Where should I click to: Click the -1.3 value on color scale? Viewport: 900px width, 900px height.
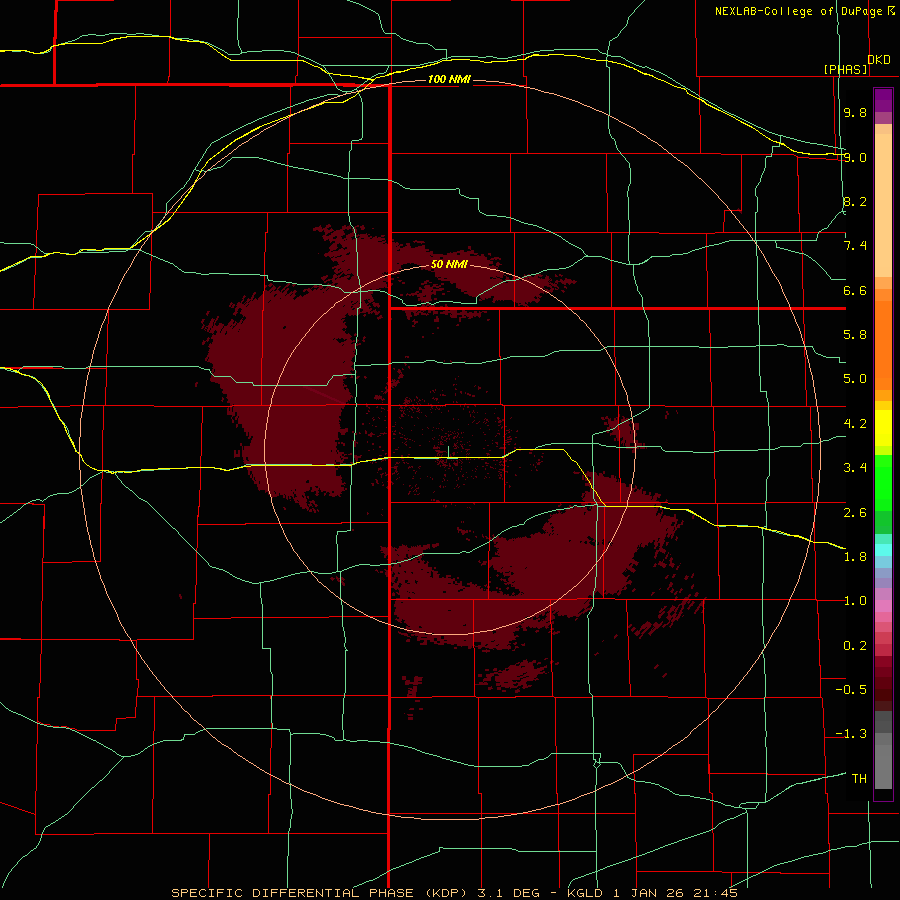(x=851, y=734)
